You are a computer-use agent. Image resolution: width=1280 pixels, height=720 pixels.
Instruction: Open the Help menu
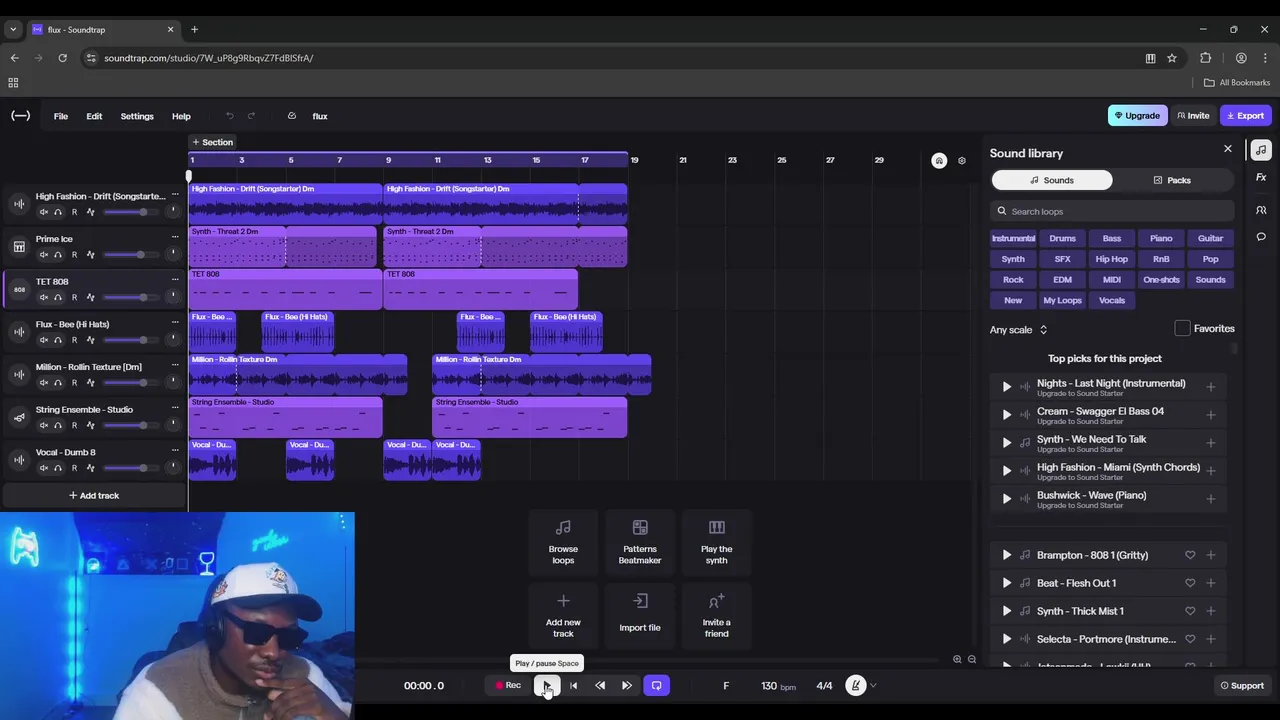[x=181, y=116]
